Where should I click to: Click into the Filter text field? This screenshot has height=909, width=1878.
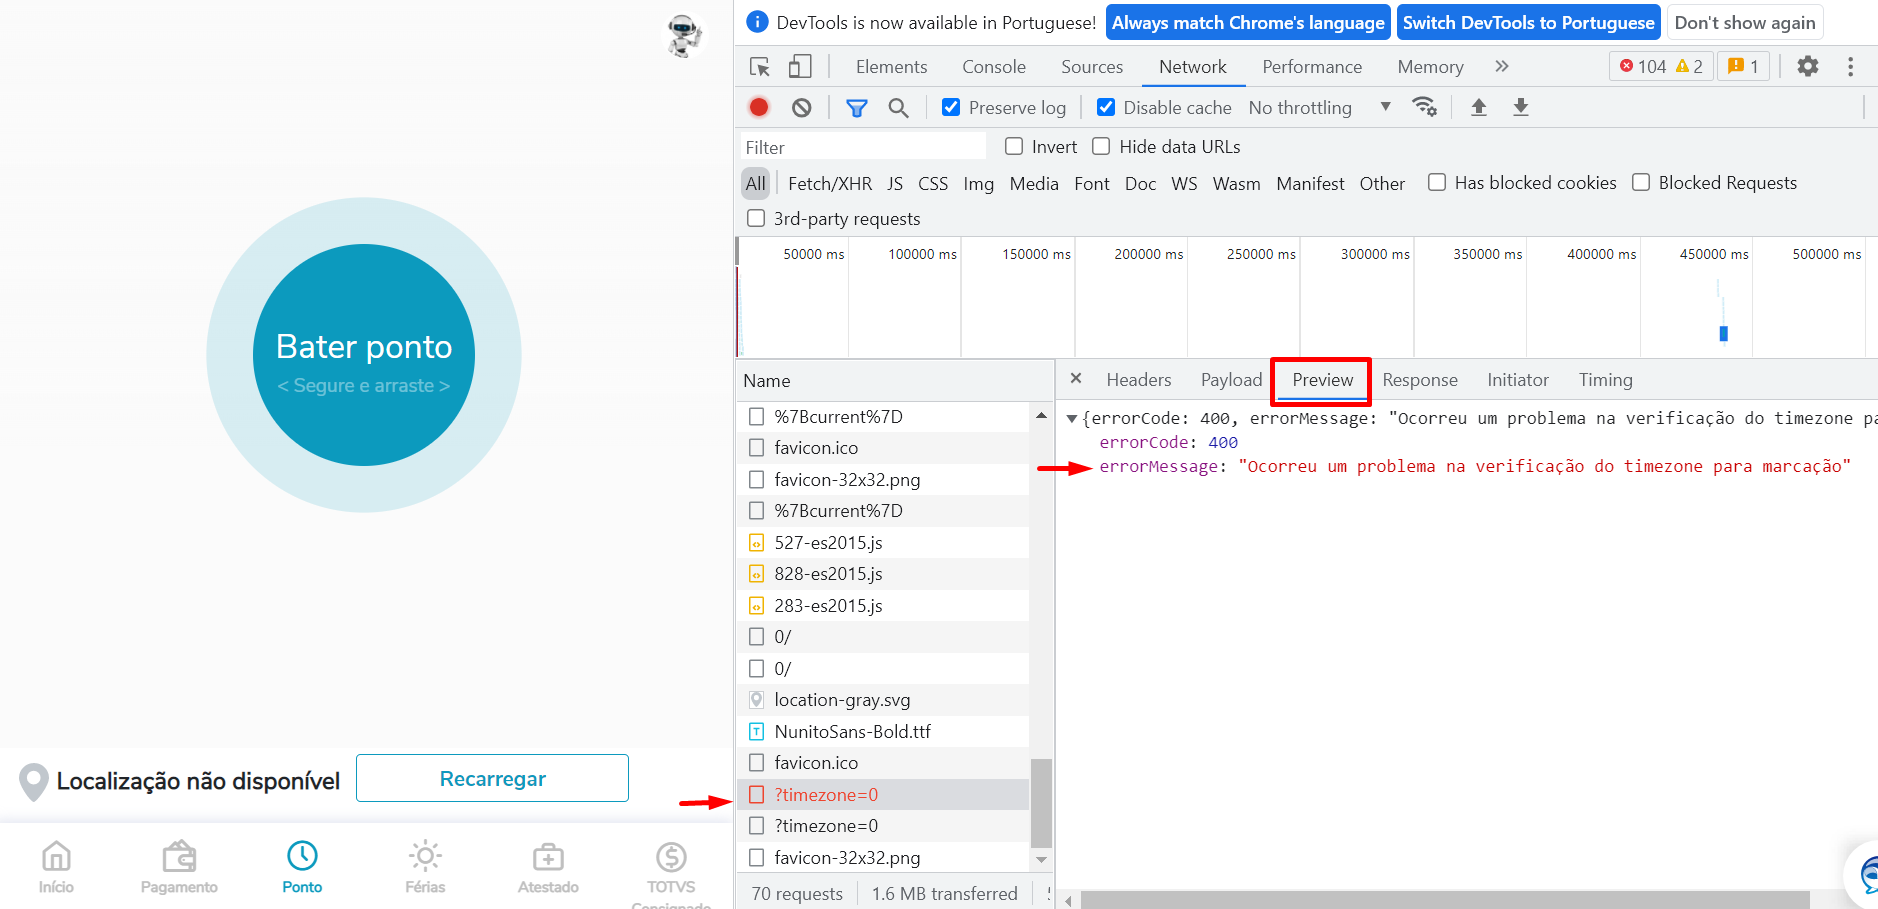tap(863, 147)
